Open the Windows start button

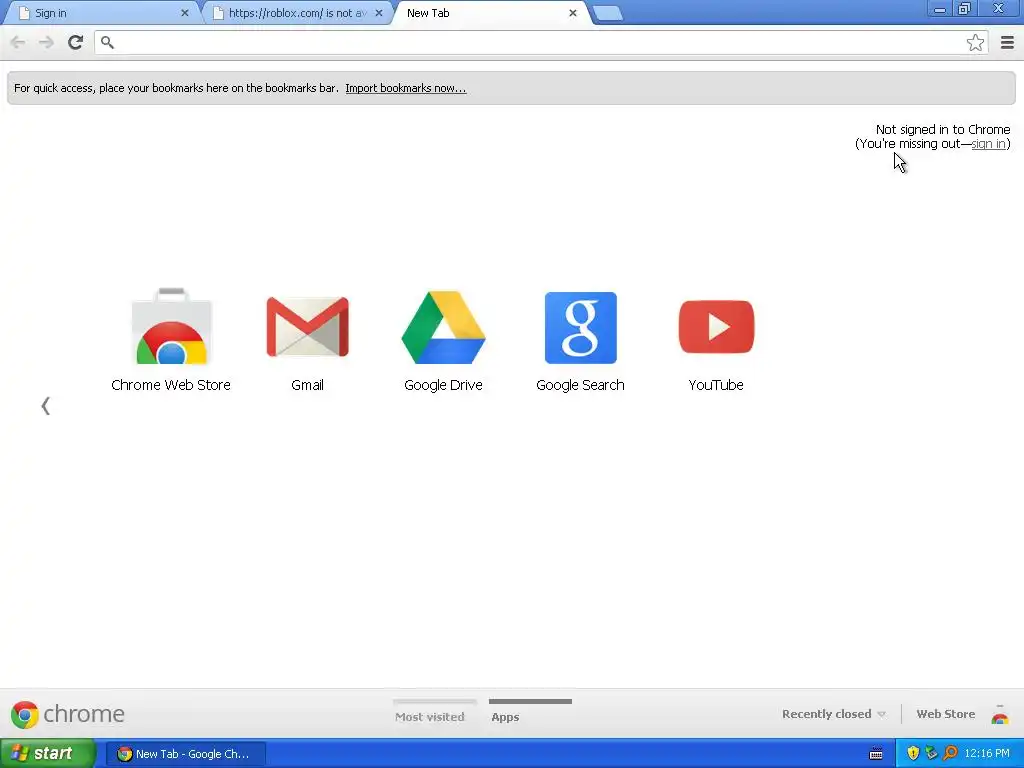click(x=48, y=754)
